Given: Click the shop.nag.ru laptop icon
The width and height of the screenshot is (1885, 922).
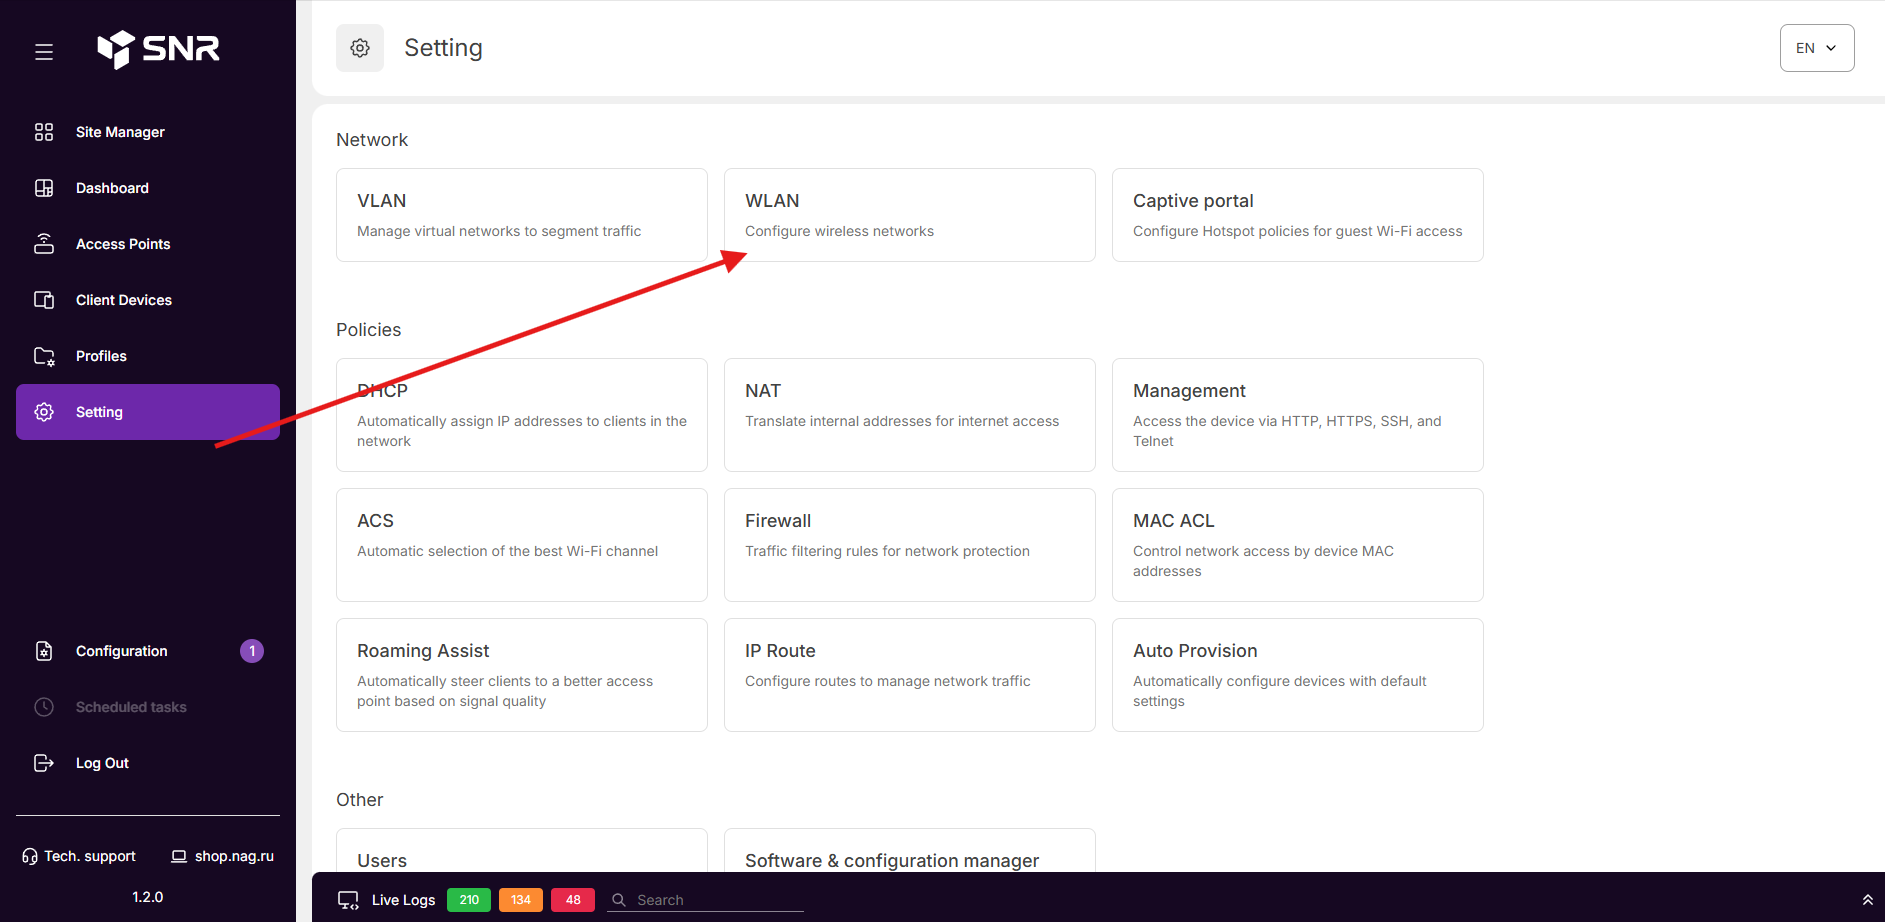Looking at the screenshot, I should coord(179,856).
